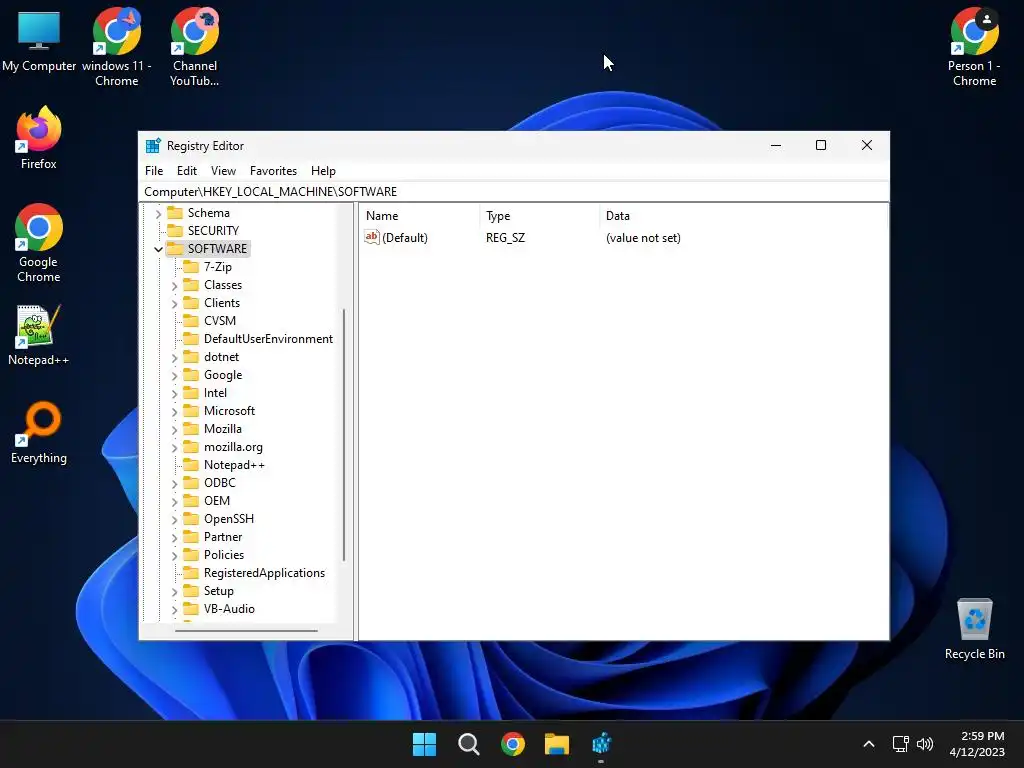Expand the Intel key
This screenshot has width=1024, height=768.
click(x=174, y=393)
